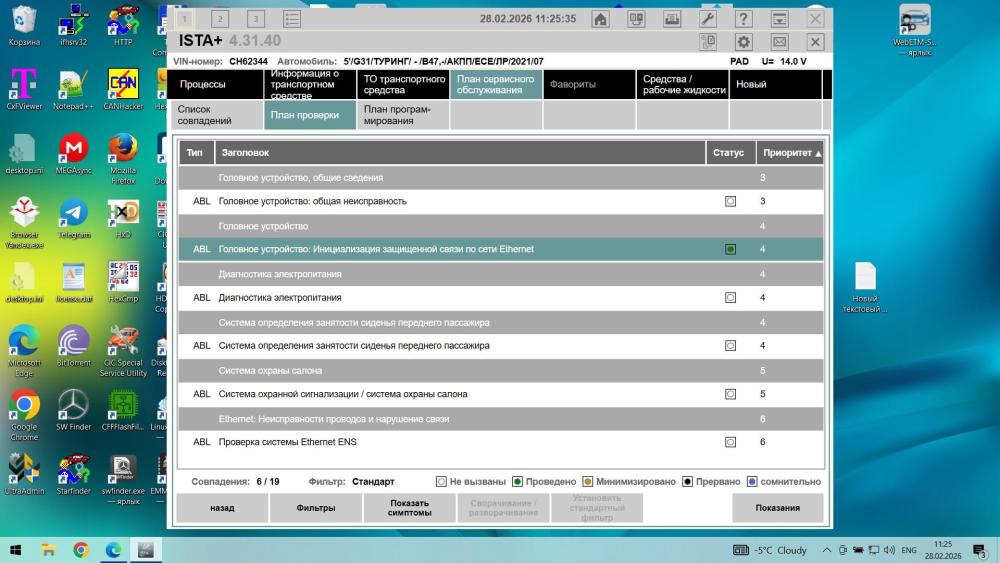The height and width of the screenshot is (563, 1000).
Task: Sort by the 'Тип' column header
Action: pyautogui.click(x=195, y=153)
